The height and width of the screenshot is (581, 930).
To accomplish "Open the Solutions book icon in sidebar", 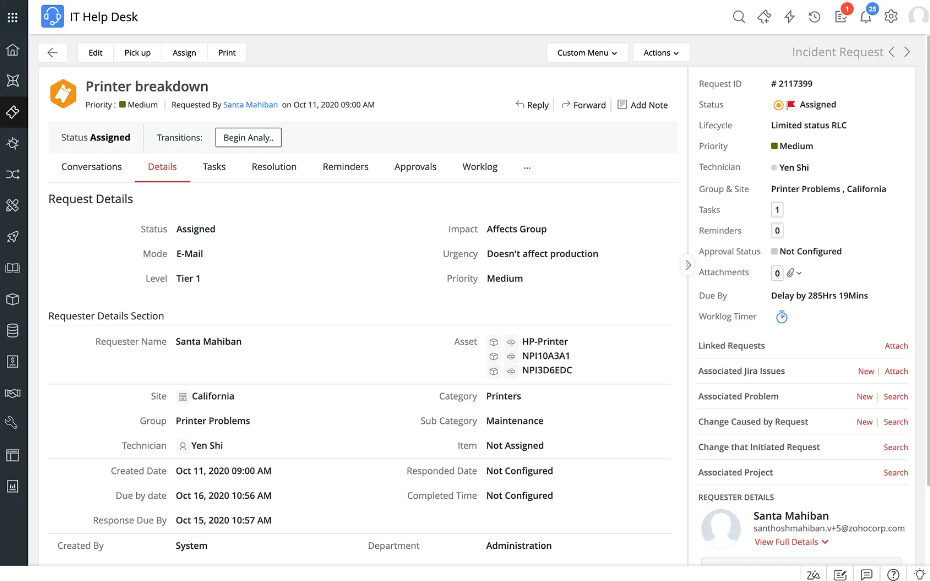I will click(12, 268).
